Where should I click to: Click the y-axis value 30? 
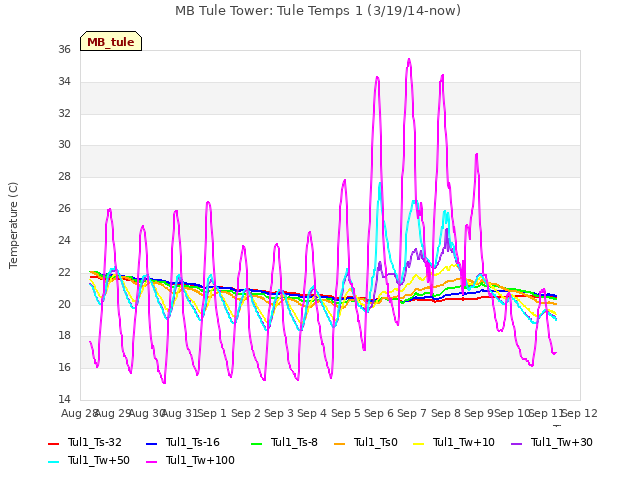[x=64, y=144]
